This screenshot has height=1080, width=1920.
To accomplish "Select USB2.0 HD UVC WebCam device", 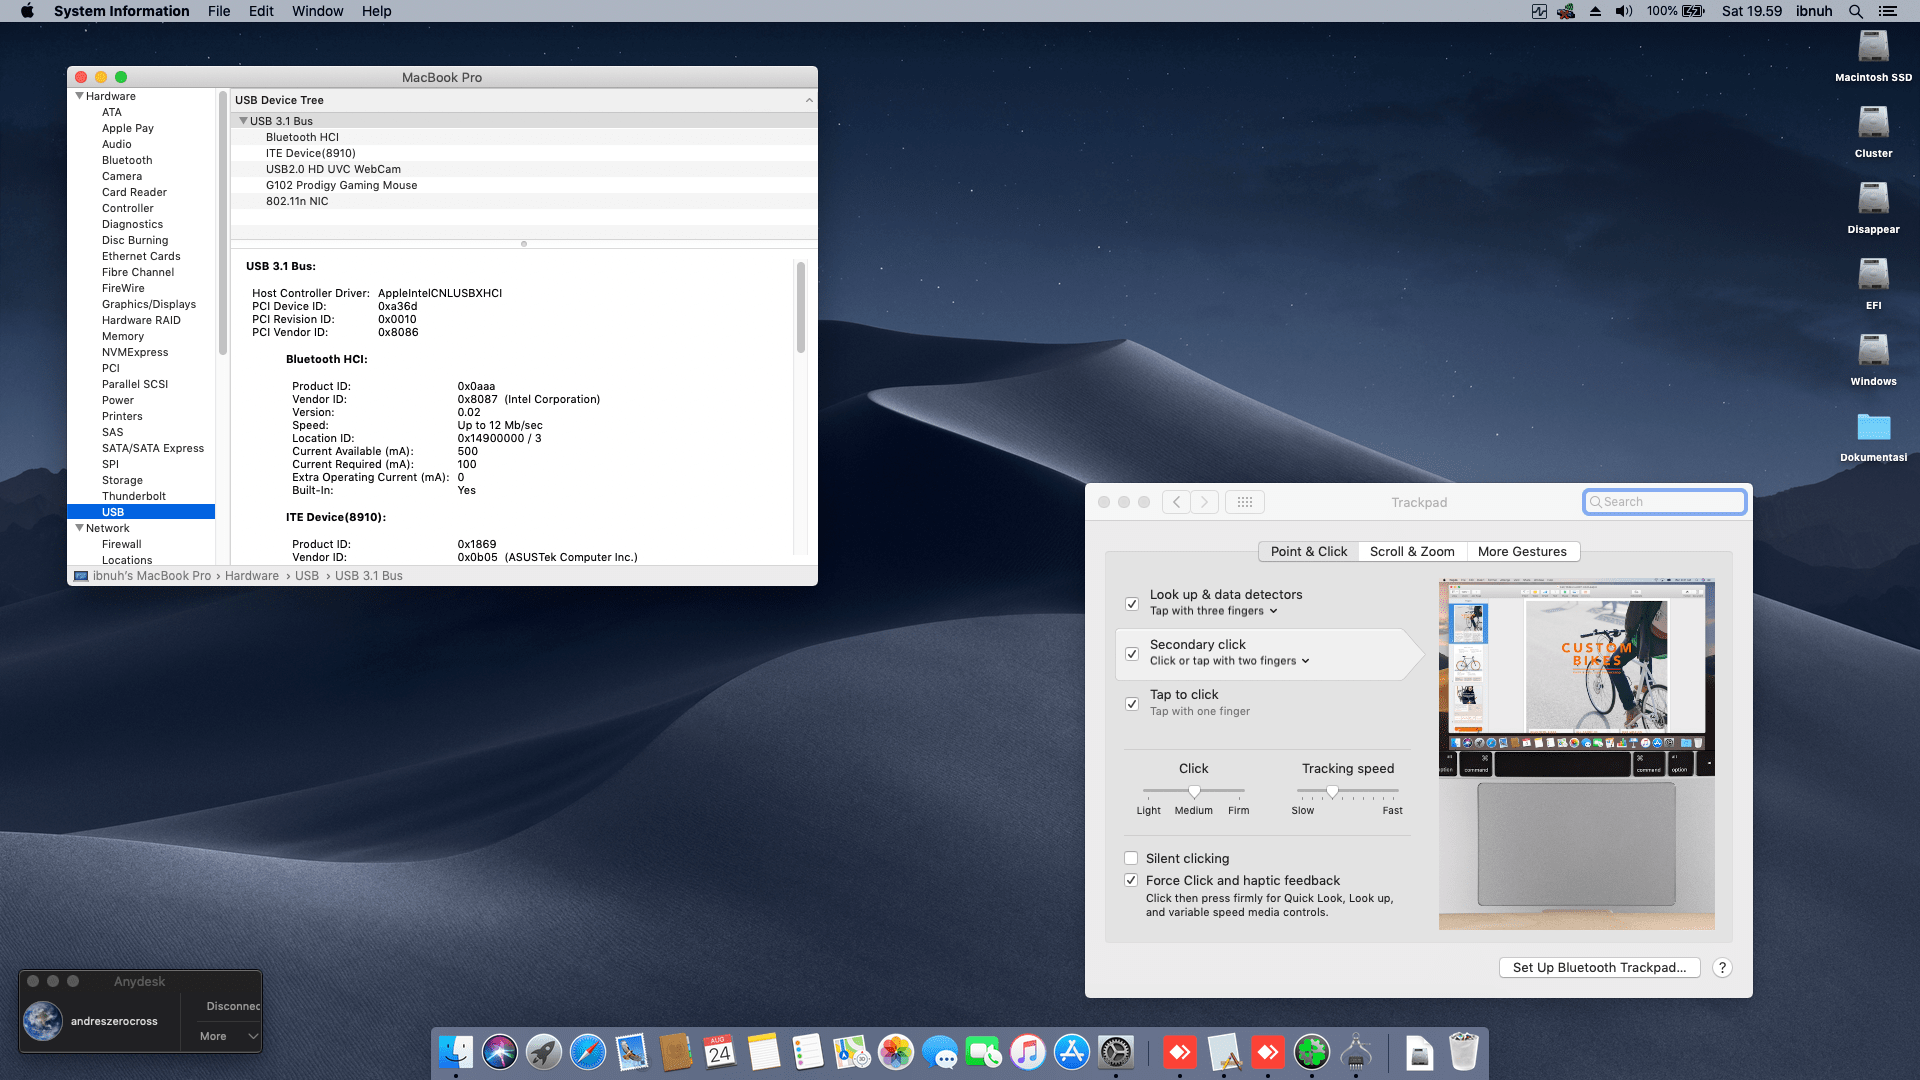I will tap(333, 169).
